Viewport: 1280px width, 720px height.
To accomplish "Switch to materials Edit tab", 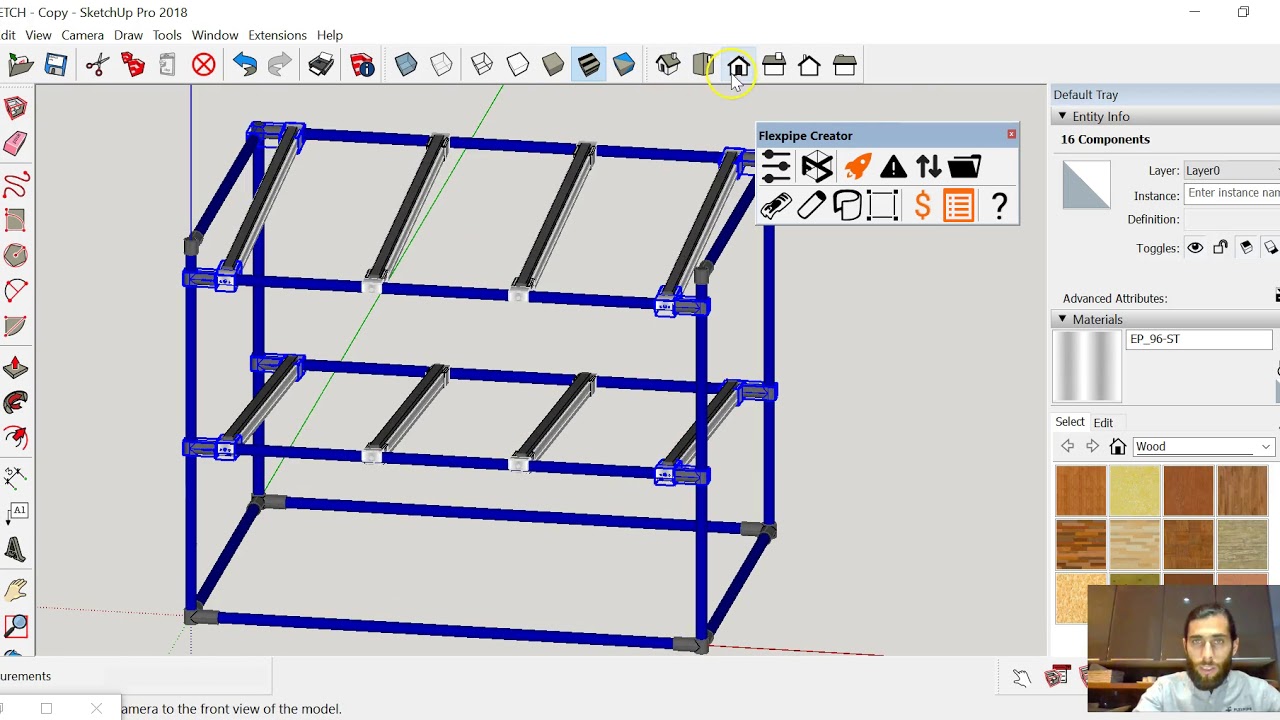I will (x=1103, y=422).
